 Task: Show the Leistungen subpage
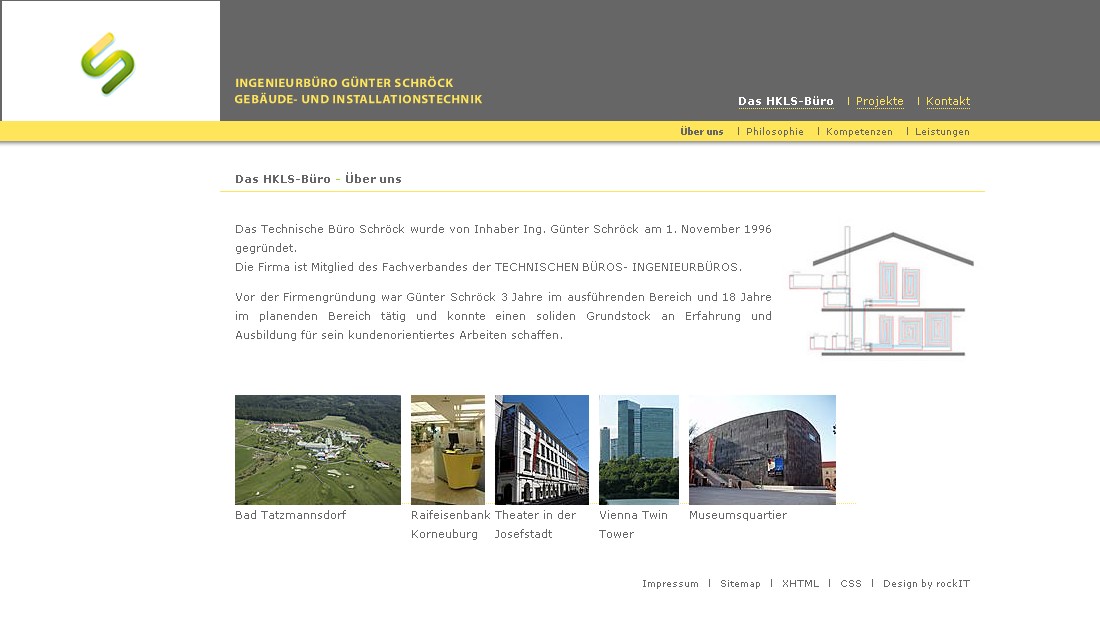click(941, 132)
